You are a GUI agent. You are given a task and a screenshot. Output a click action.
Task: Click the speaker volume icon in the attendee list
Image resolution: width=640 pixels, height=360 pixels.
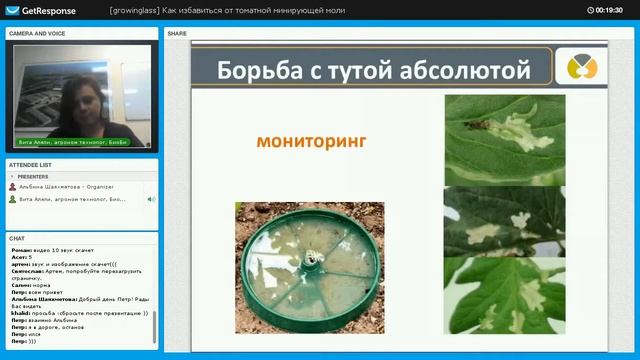pyautogui.click(x=151, y=199)
